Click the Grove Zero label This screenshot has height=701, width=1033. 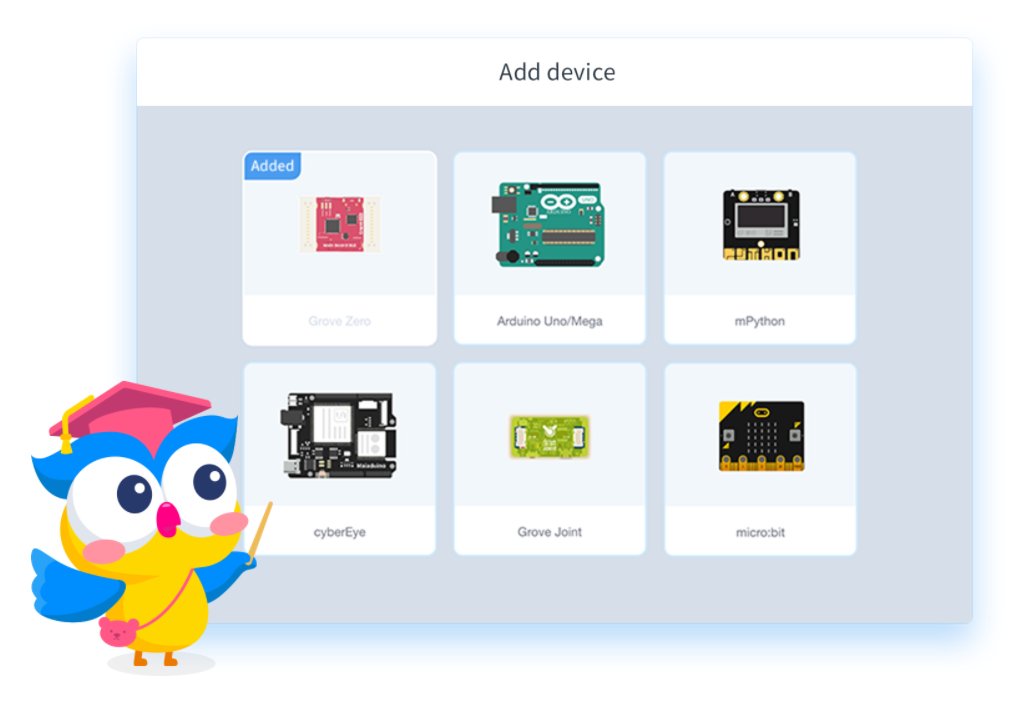pos(339,321)
